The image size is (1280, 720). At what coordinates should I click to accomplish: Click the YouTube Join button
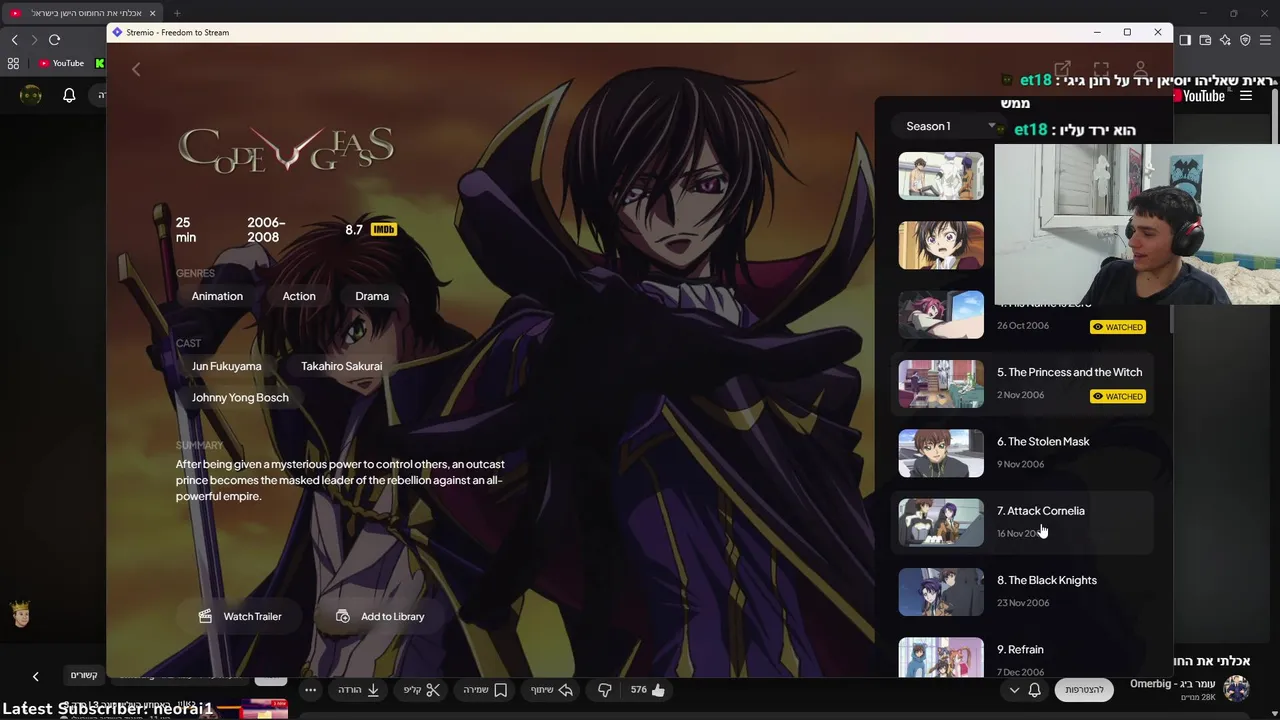[1084, 690]
